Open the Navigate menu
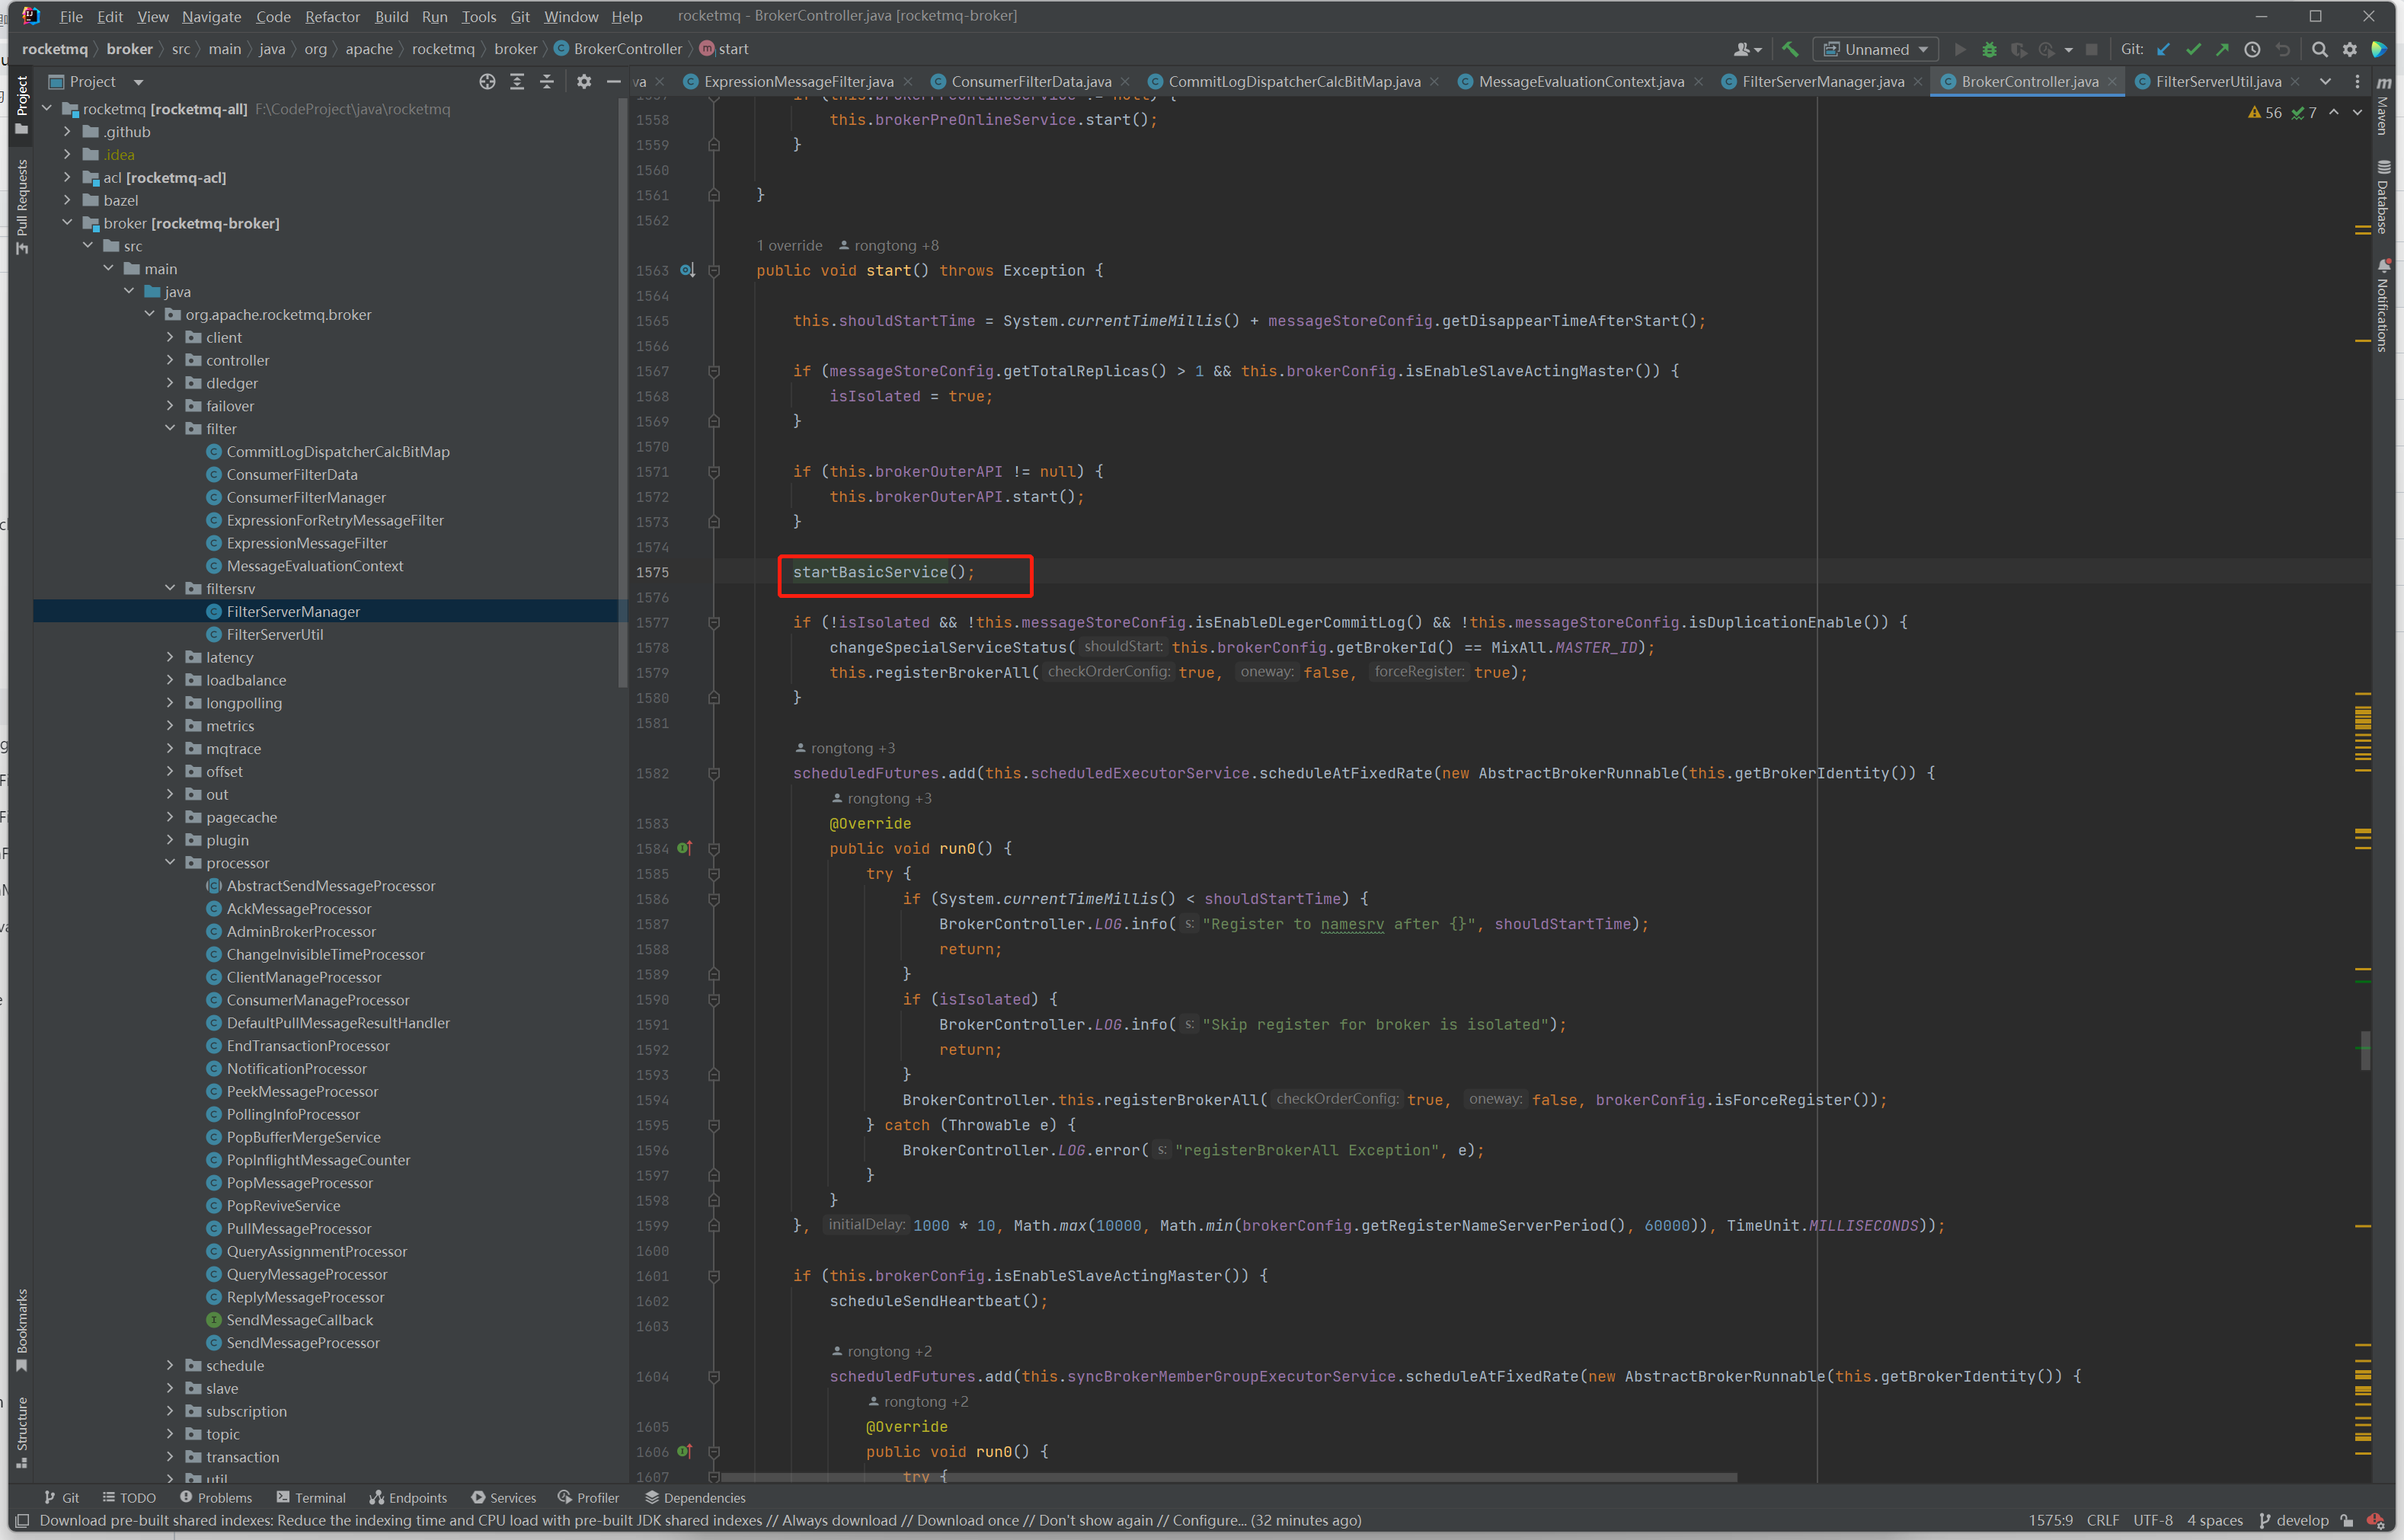This screenshot has height=1540, width=2404. 211,16
